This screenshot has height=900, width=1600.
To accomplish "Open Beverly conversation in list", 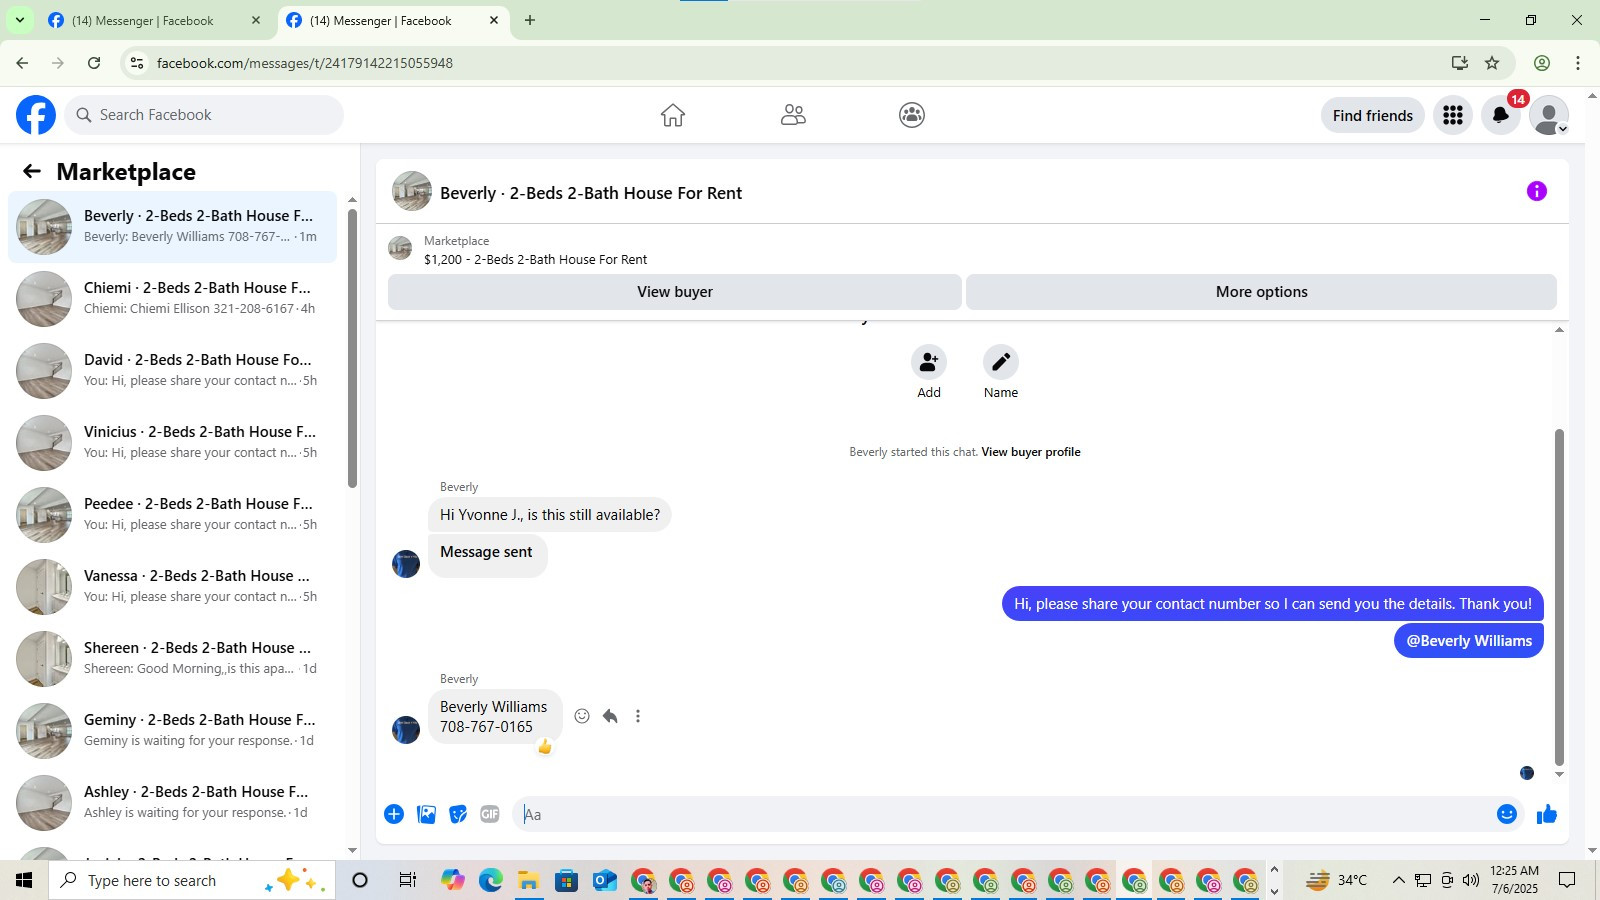I will [x=172, y=227].
